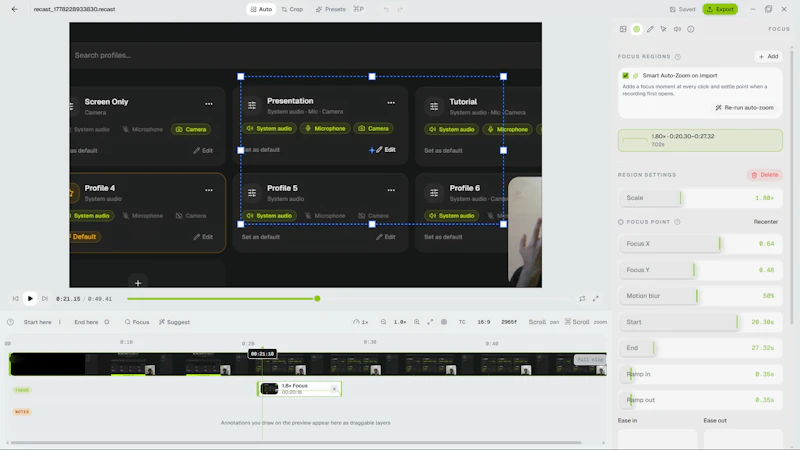Select the 1.8× Focus clip on timeline
This screenshot has height=450, width=800.
click(x=299, y=389)
